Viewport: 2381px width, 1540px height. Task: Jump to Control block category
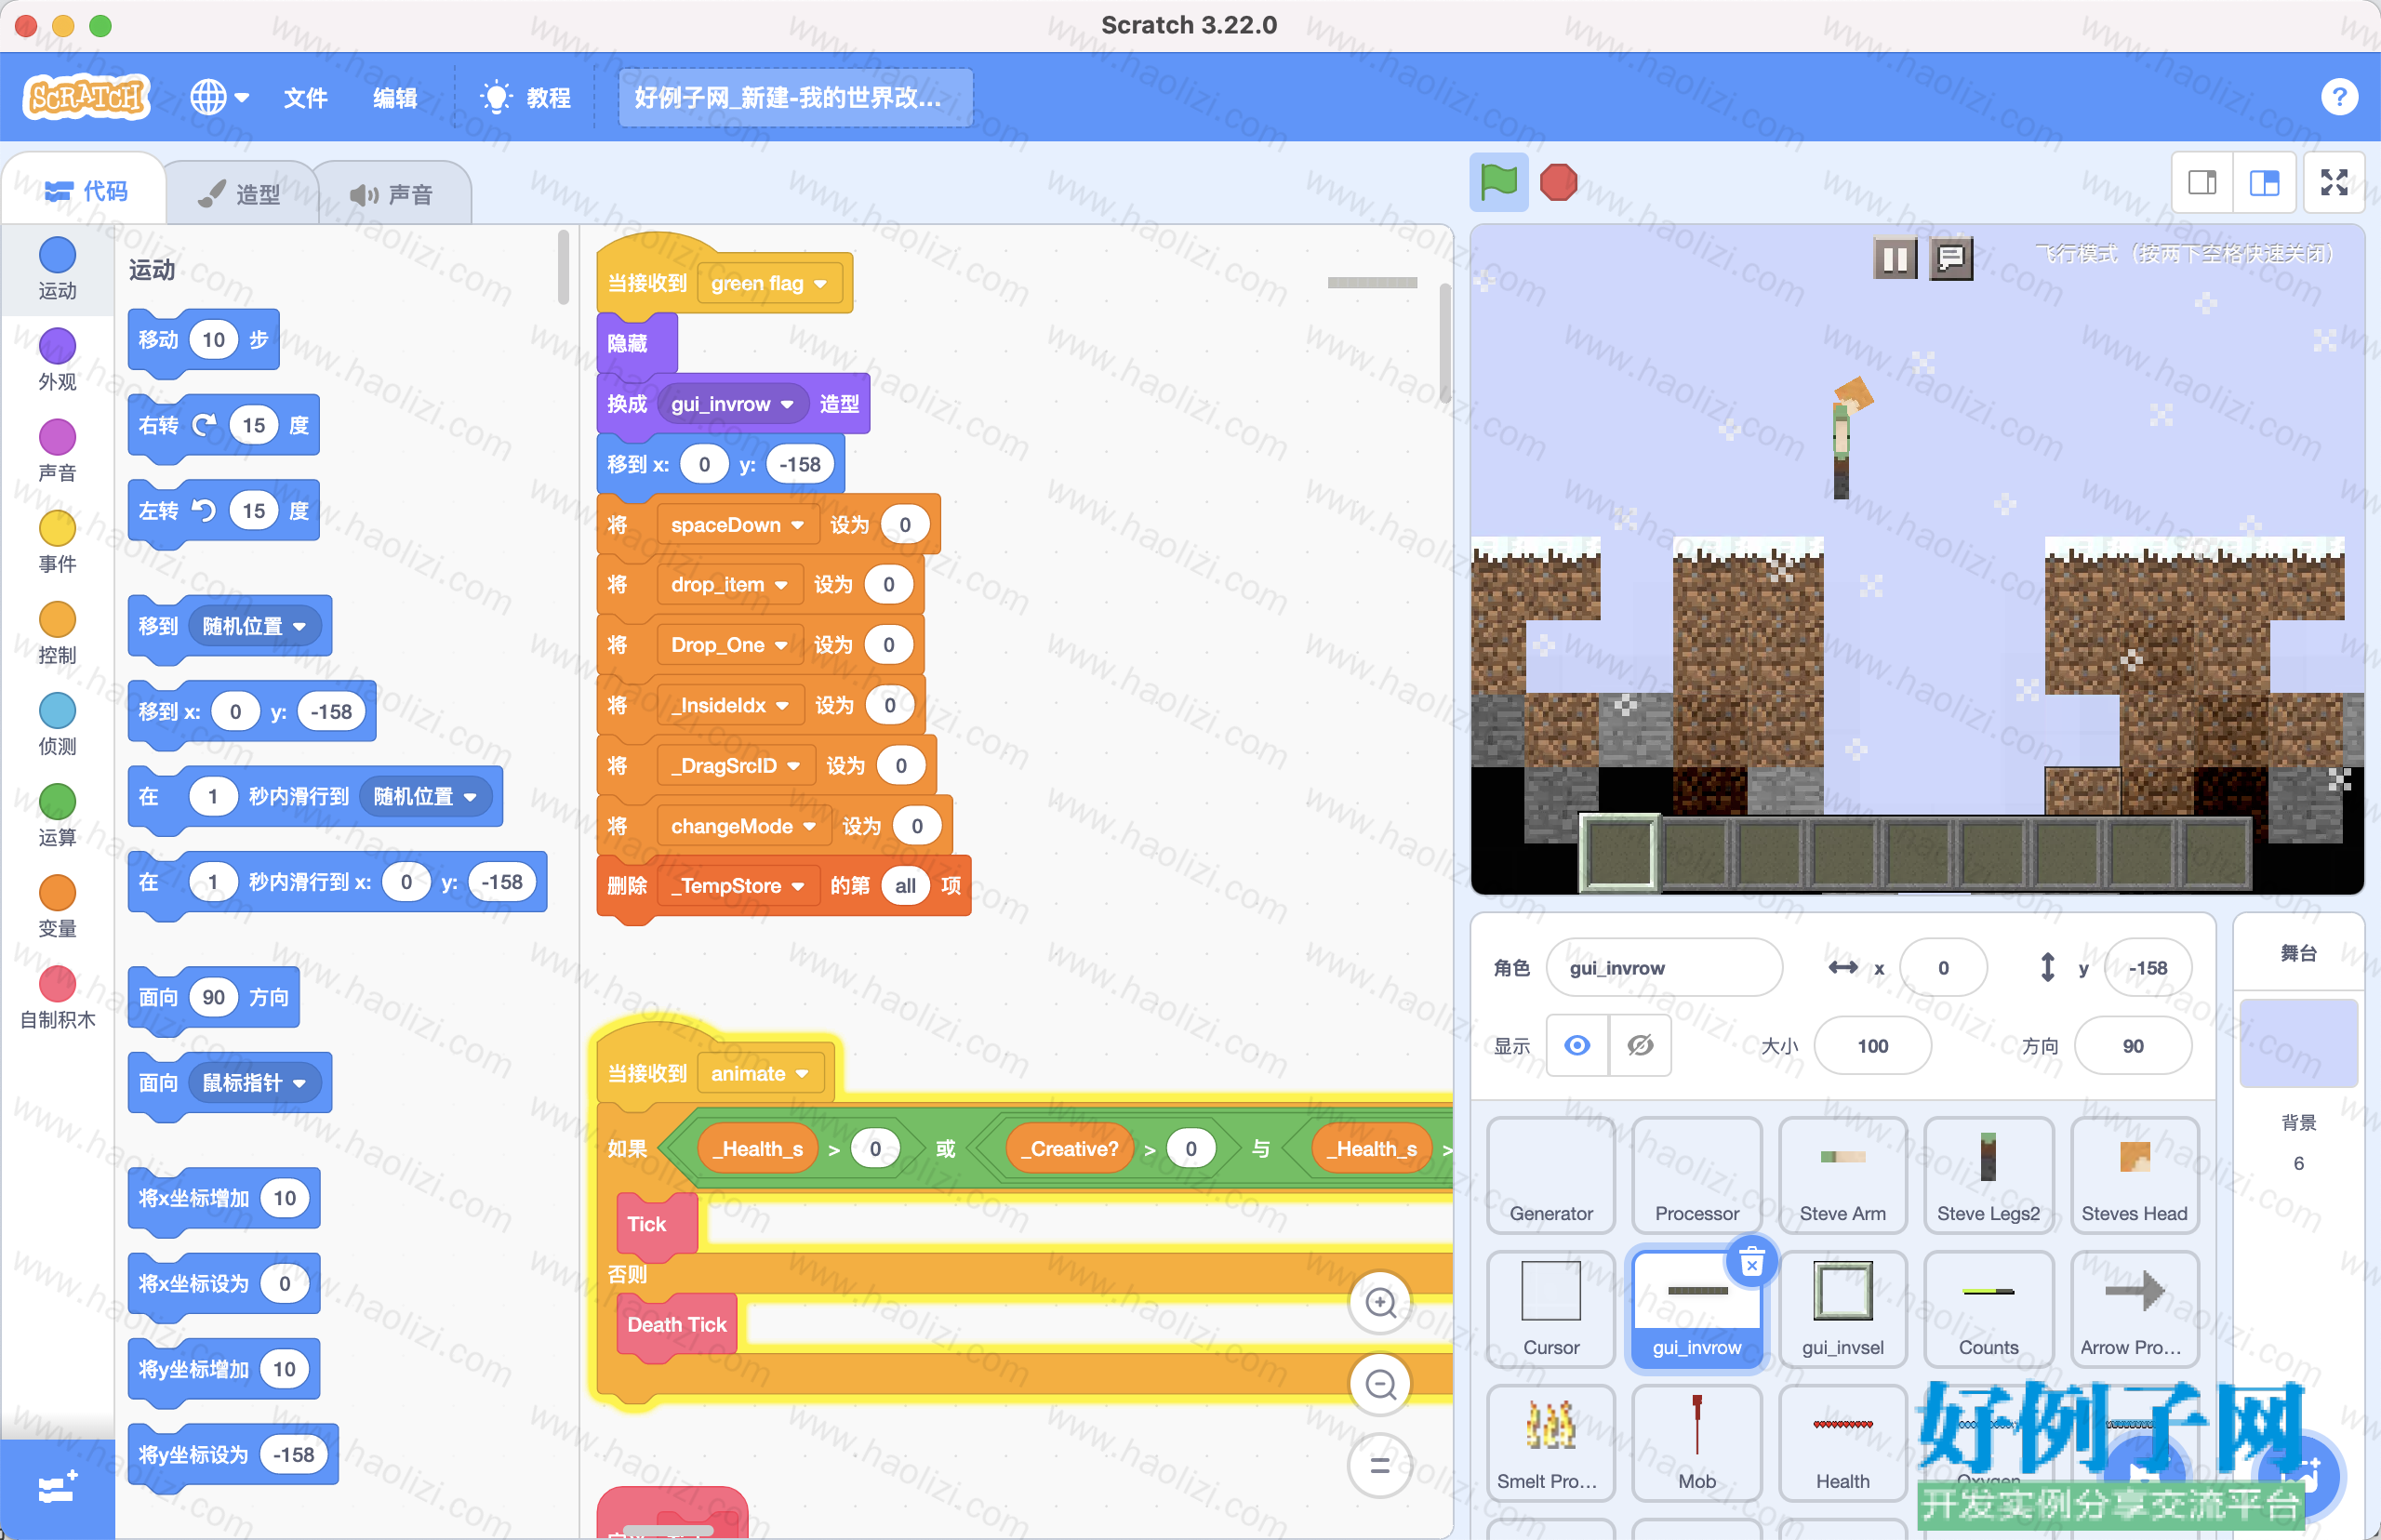pyautogui.click(x=57, y=633)
